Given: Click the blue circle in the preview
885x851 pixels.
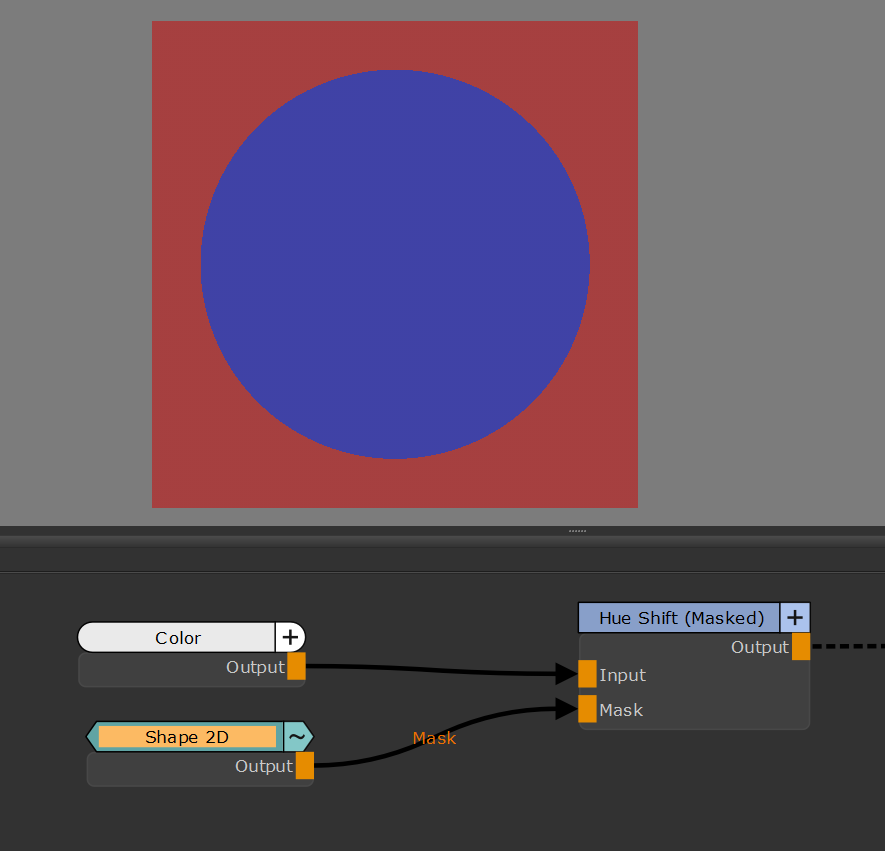Looking at the screenshot, I should point(395,264).
